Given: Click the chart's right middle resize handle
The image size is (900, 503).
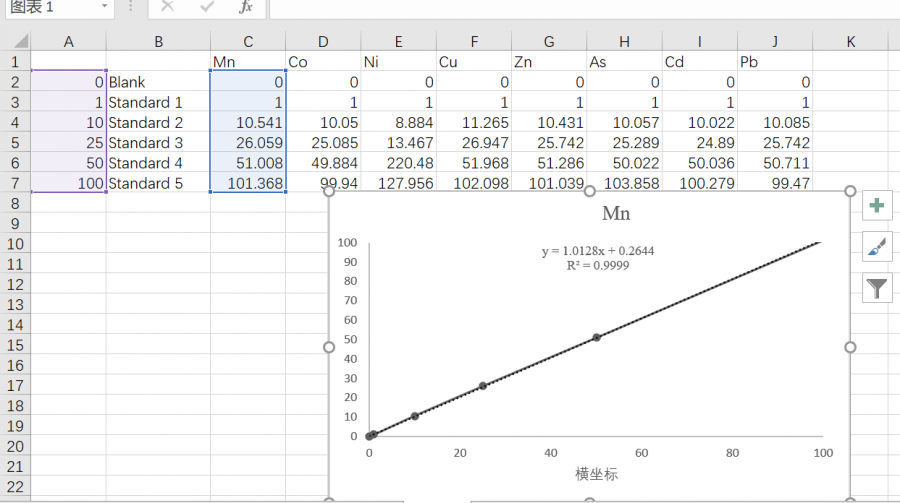Looking at the screenshot, I should [x=850, y=347].
